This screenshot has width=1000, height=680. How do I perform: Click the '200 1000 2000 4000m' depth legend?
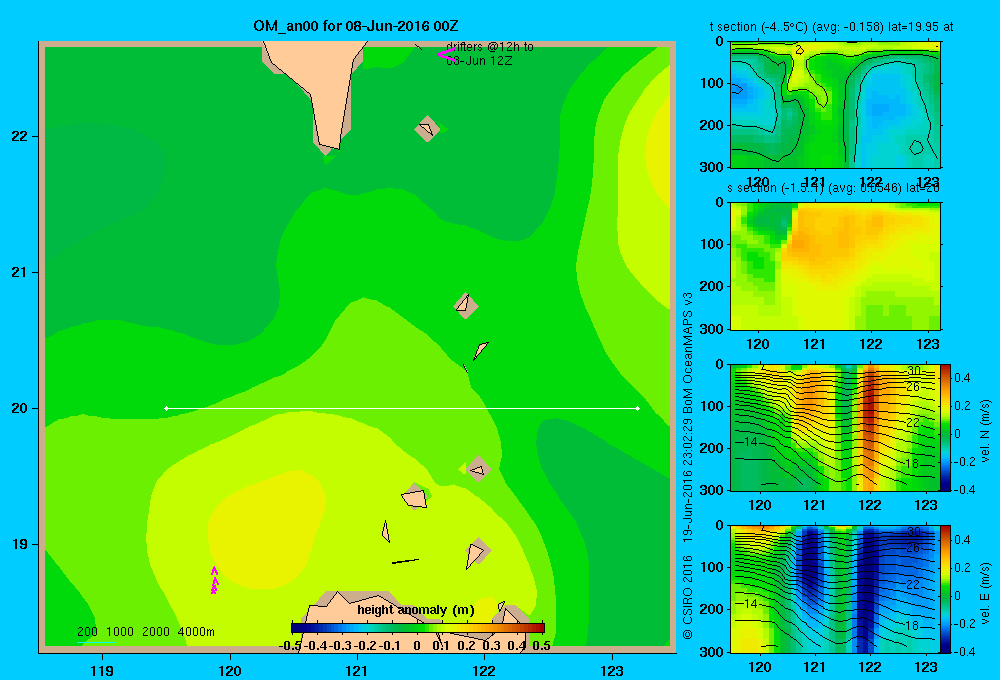point(145,632)
